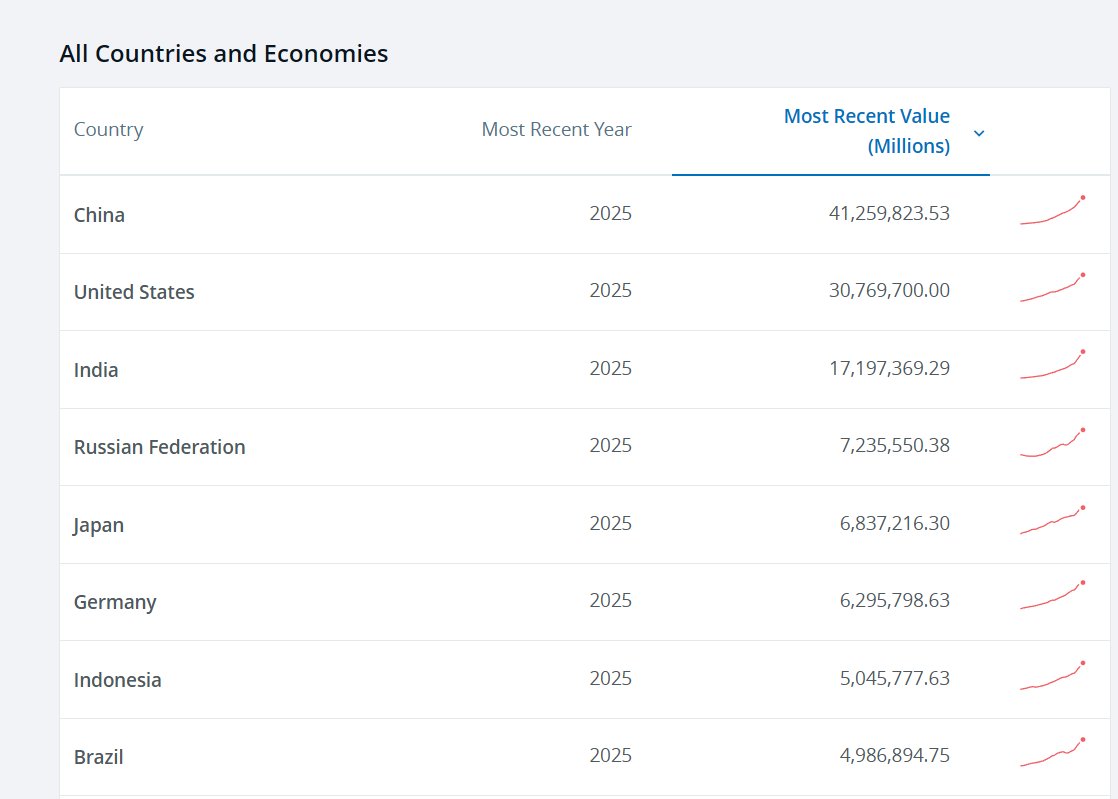Viewport: 1118px width, 799px height.
Task: Select Brazil's value 4,986,894.75
Action: tap(895, 755)
